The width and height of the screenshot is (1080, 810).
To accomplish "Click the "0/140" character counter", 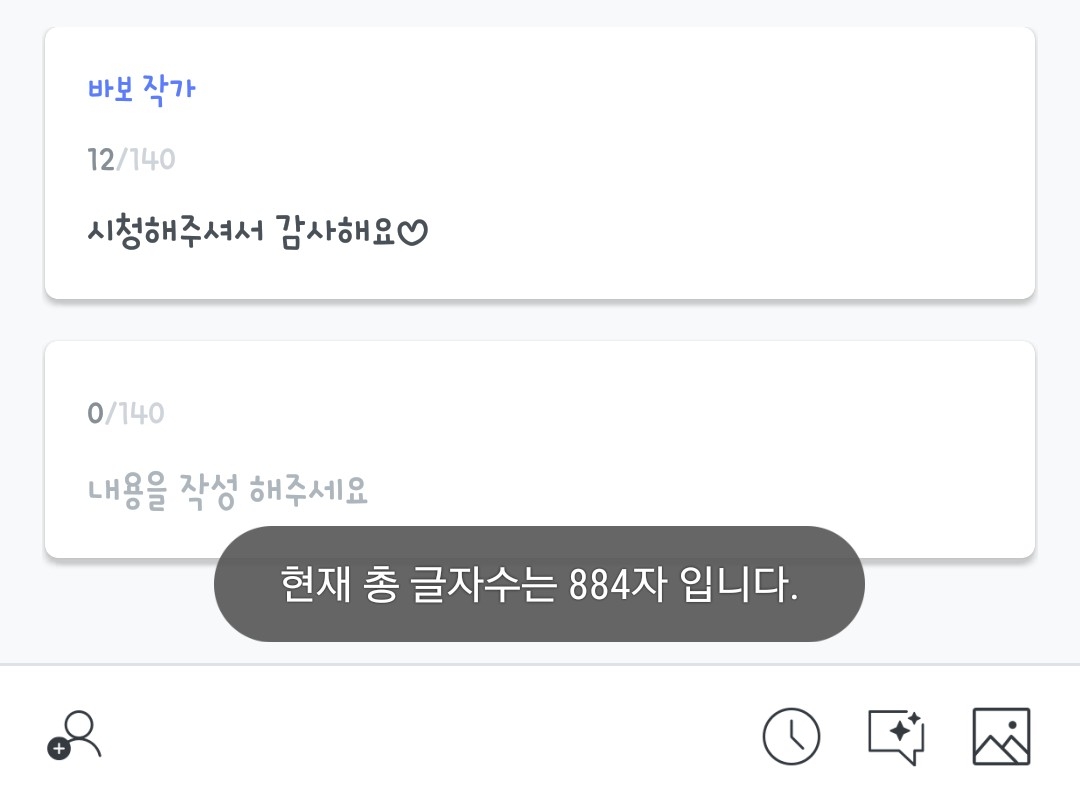I will coord(125,414).
